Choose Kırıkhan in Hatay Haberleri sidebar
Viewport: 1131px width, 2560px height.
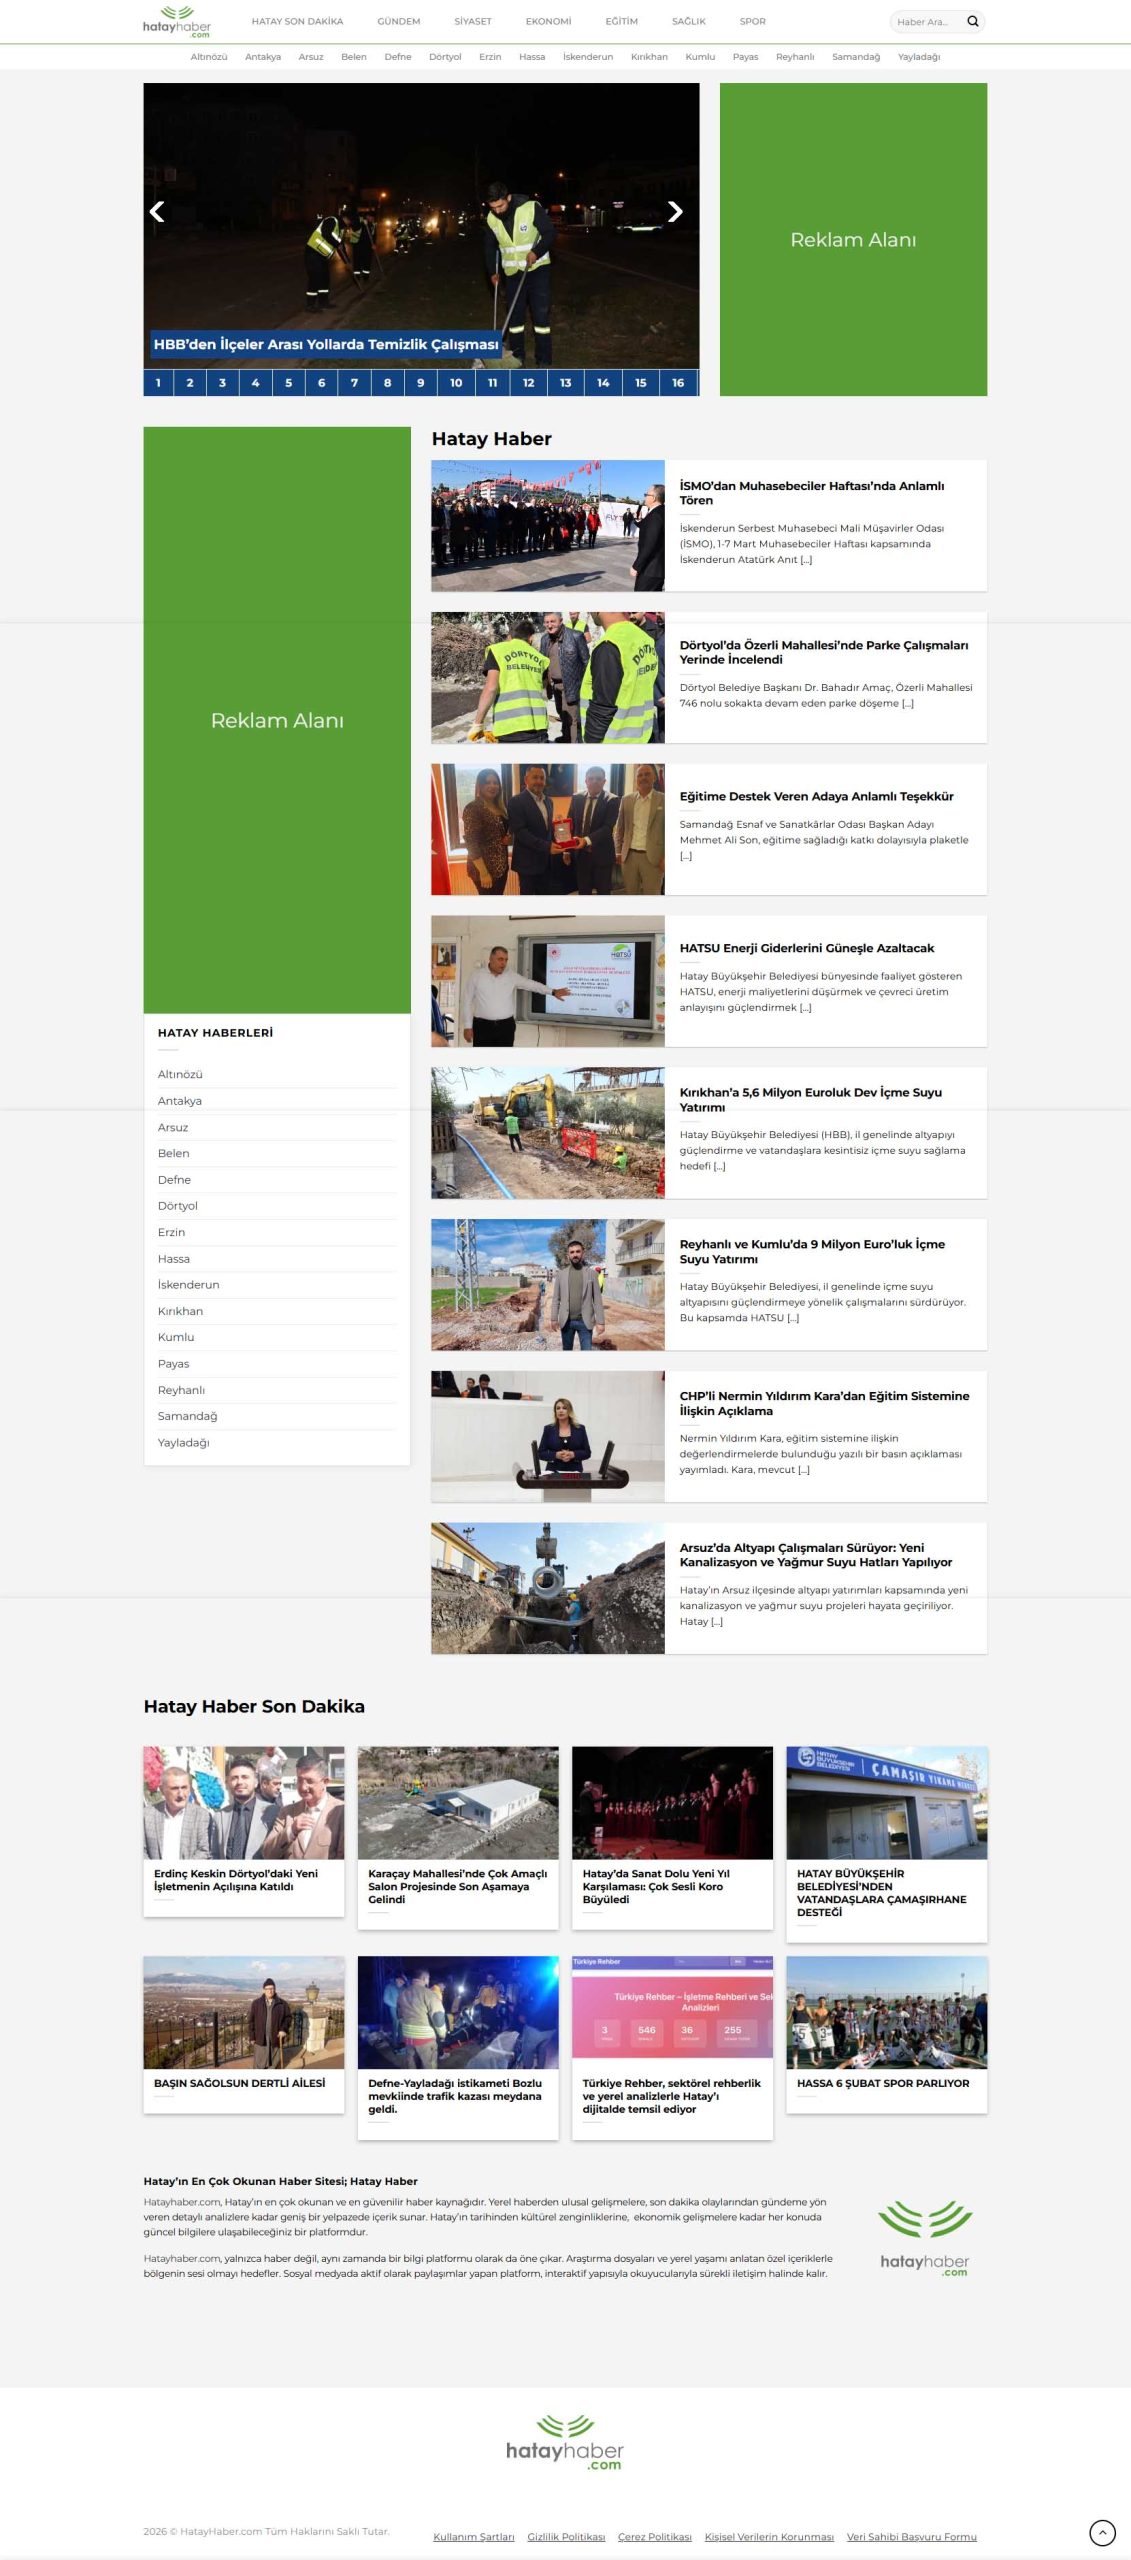pos(180,1310)
